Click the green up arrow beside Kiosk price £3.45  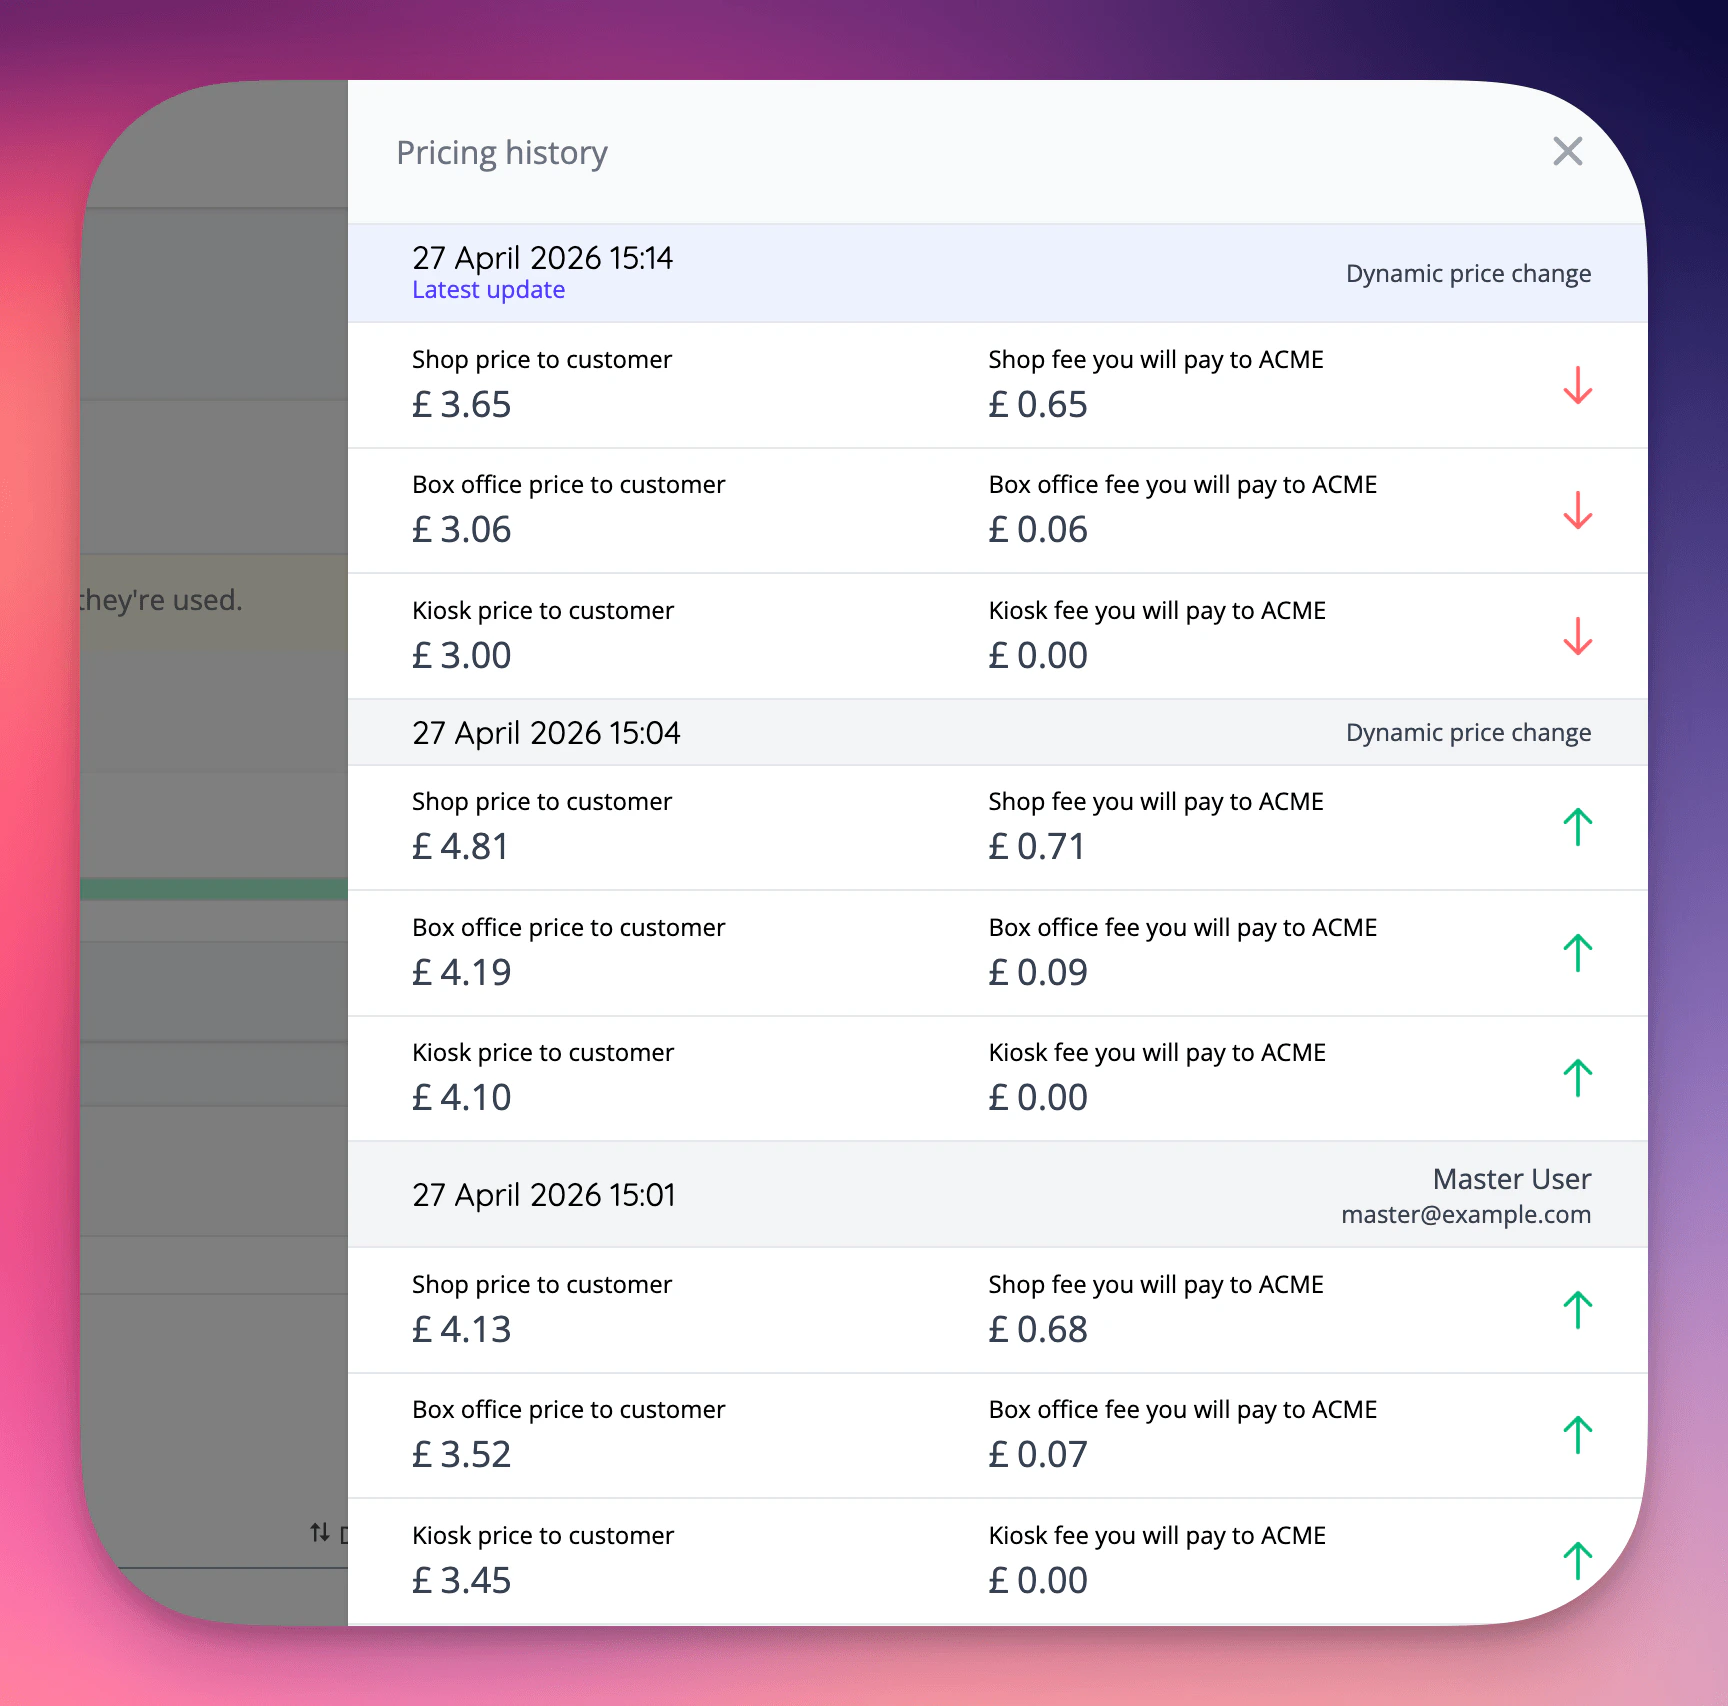[x=1577, y=1561]
